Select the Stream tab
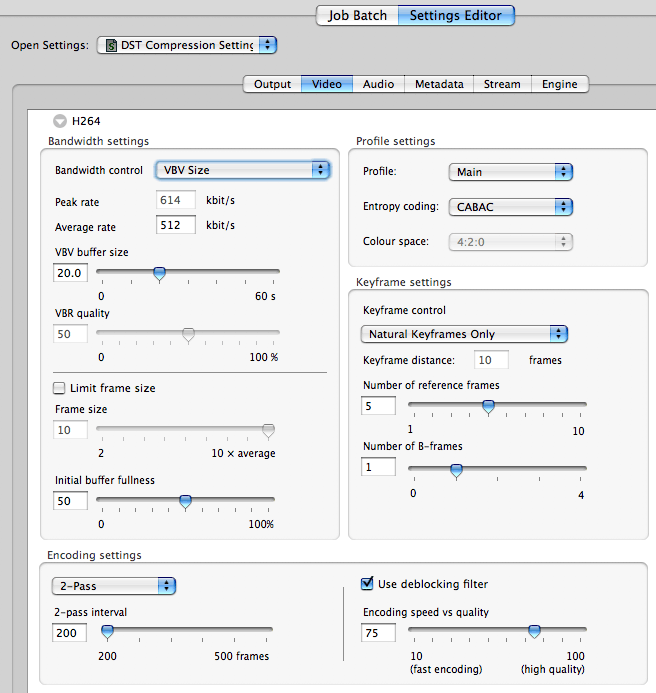Image resolution: width=656 pixels, height=693 pixels. [x=502, y=84]
